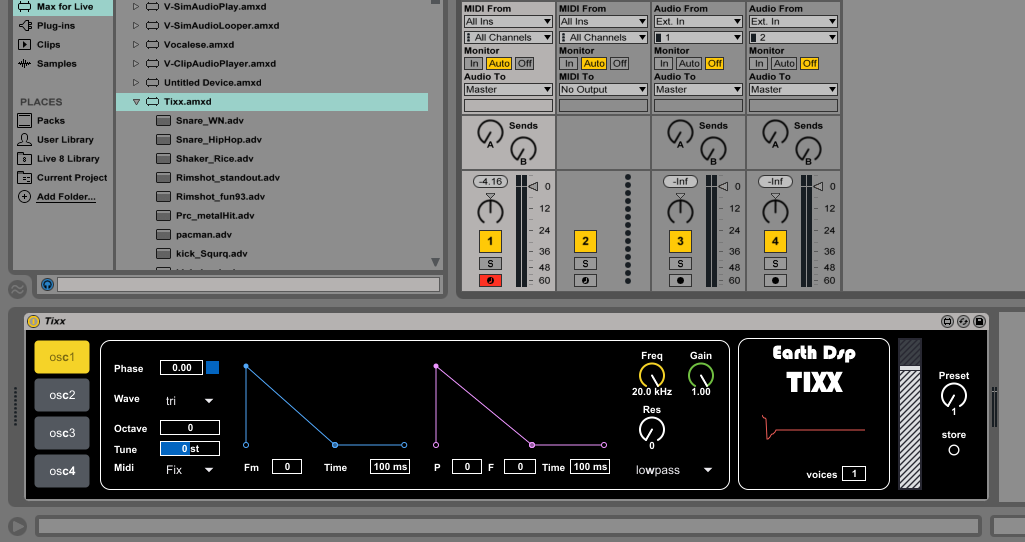Collapse the Tixx.amxd folder in browser
Viewport: 1025px width, 542px height.
click(135, 102)
